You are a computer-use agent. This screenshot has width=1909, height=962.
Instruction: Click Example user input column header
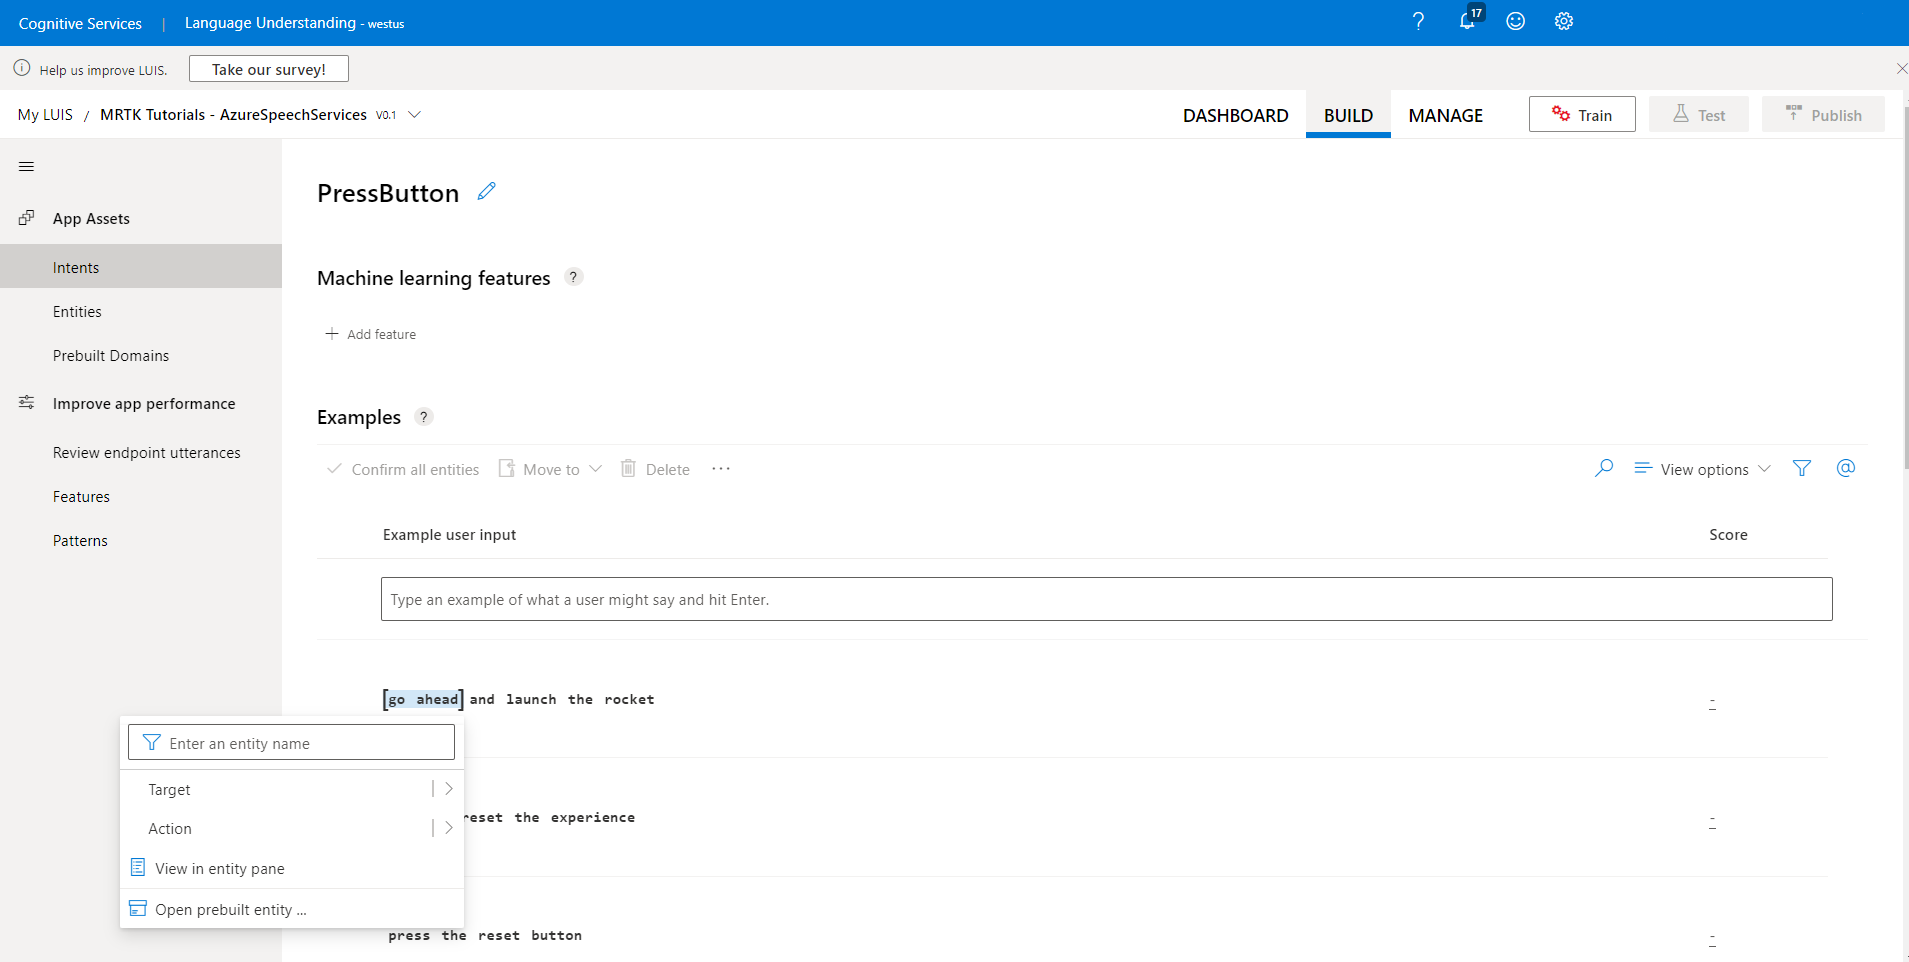click(449, 534)
